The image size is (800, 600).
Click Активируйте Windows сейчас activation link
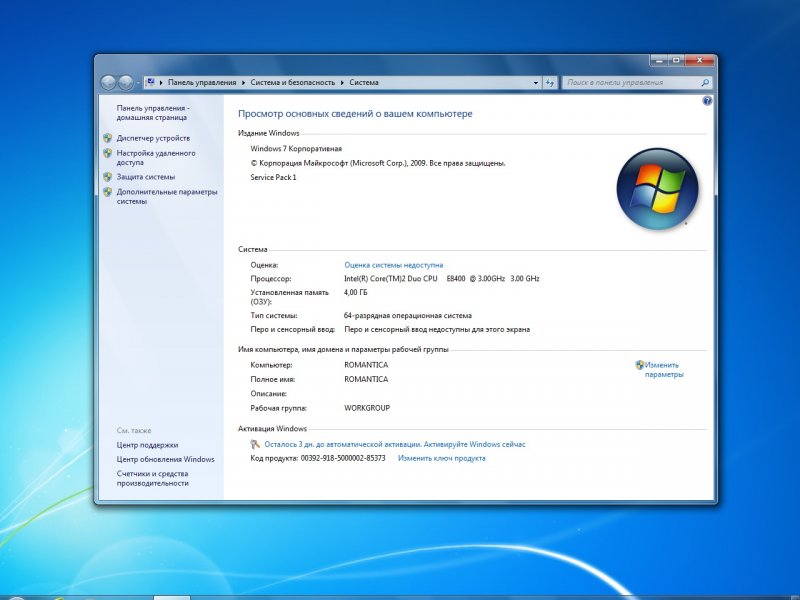[x=474, y=444]
